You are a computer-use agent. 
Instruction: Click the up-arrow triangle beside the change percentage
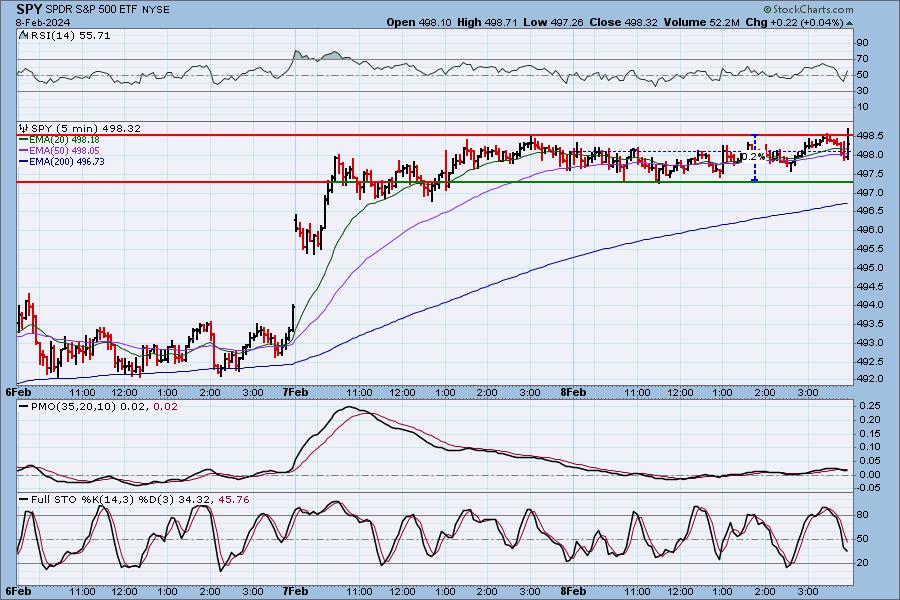849,23
